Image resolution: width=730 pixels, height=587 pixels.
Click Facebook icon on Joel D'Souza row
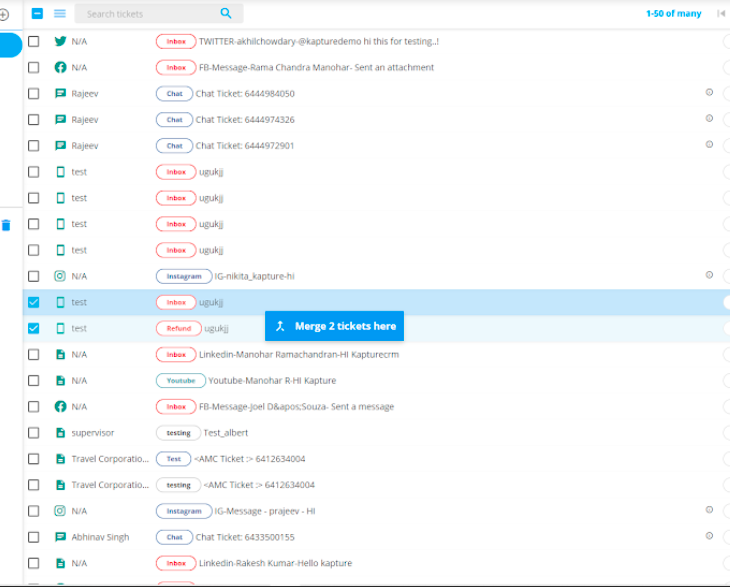(x=60, y=406)
